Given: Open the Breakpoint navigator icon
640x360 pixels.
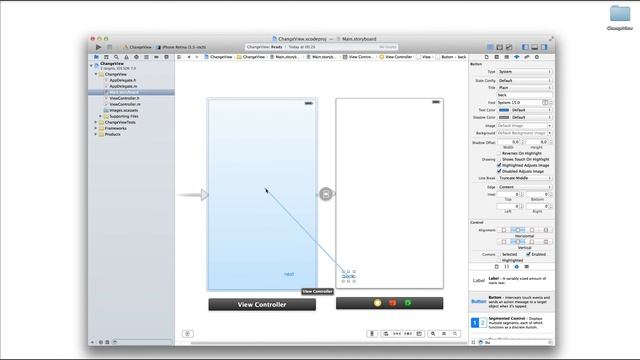Looking at the screenshot, I should pyautogui.click(x=156, y=57).
